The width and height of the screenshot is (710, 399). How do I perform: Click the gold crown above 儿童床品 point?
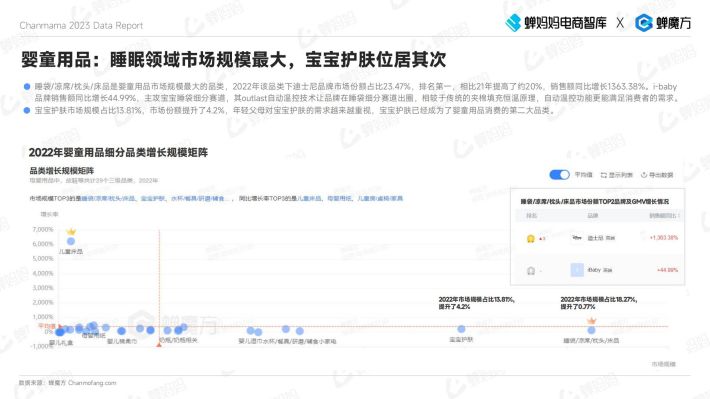71,231
